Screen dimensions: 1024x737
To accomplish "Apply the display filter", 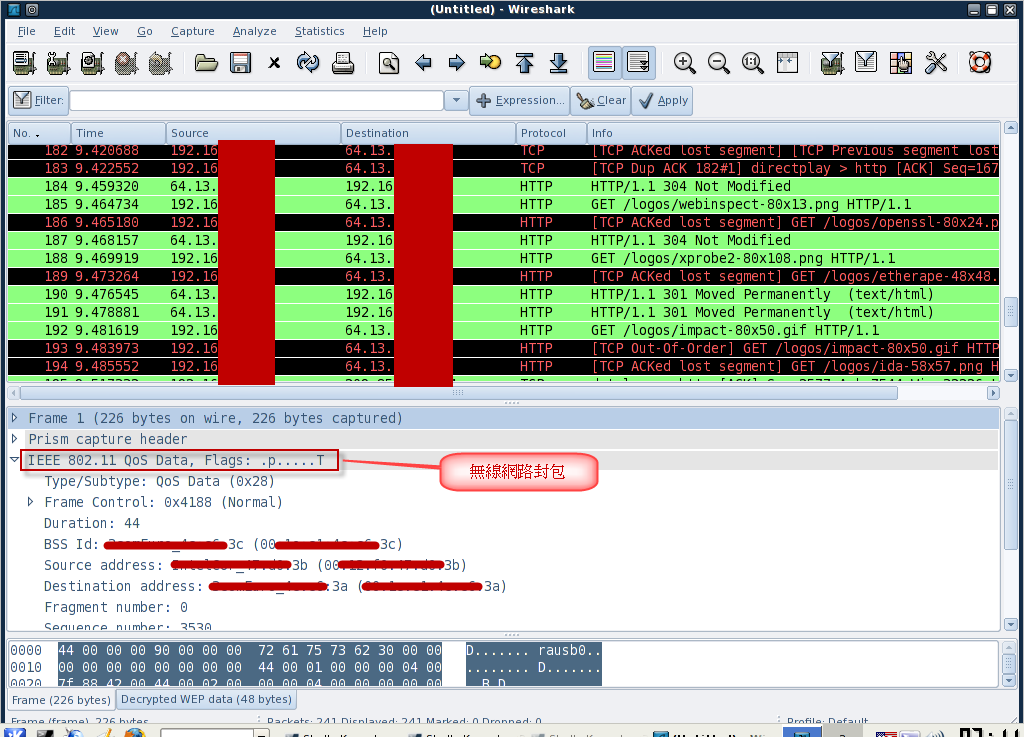I will point(662,101).
